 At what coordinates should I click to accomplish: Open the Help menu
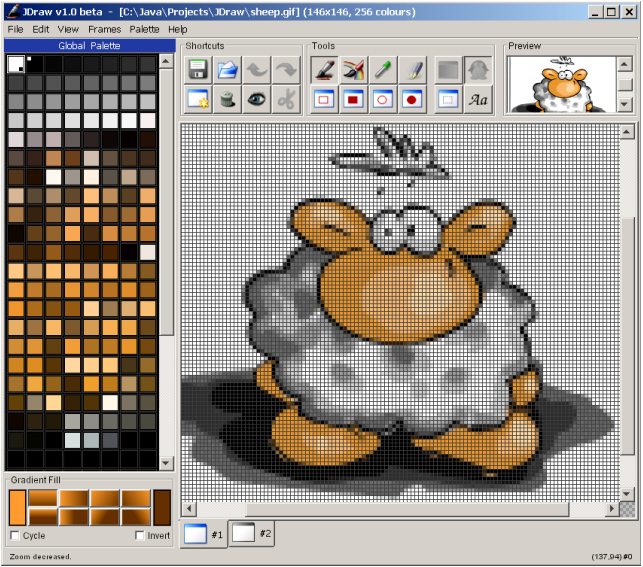pyautogui.click(x=178, y=30)
